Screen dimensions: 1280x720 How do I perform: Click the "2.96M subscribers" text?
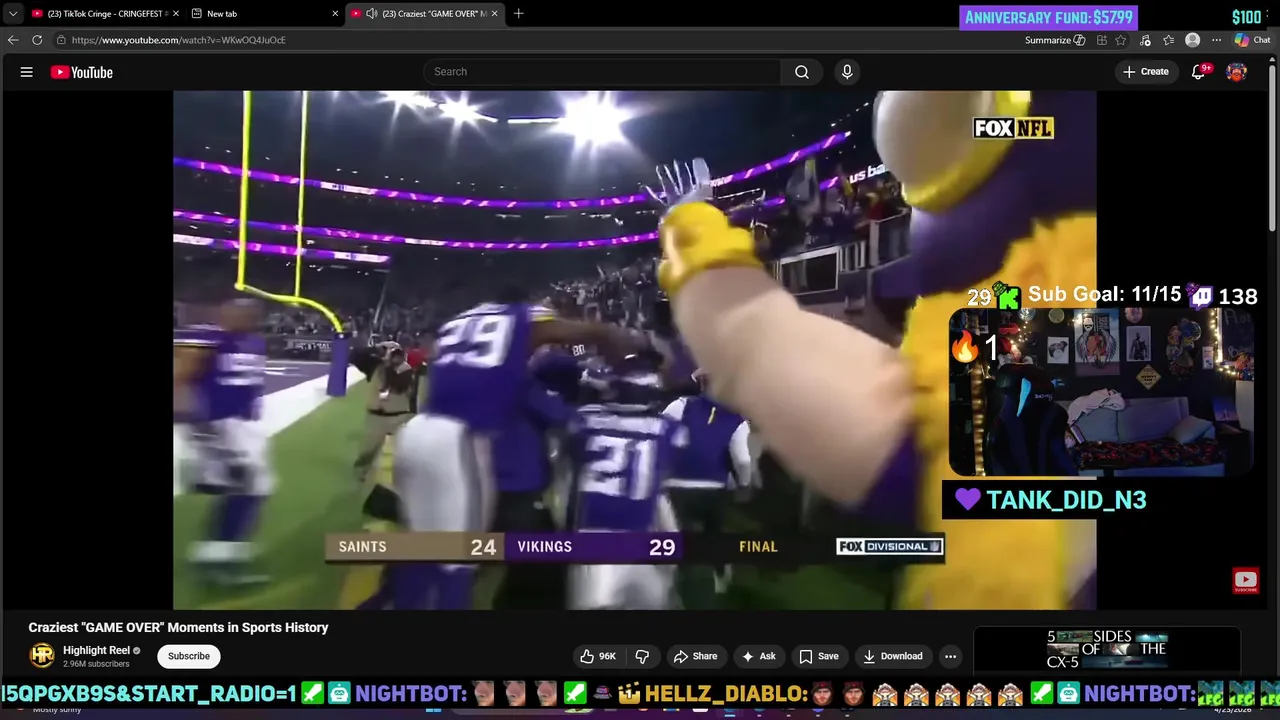tap(96, 664)
